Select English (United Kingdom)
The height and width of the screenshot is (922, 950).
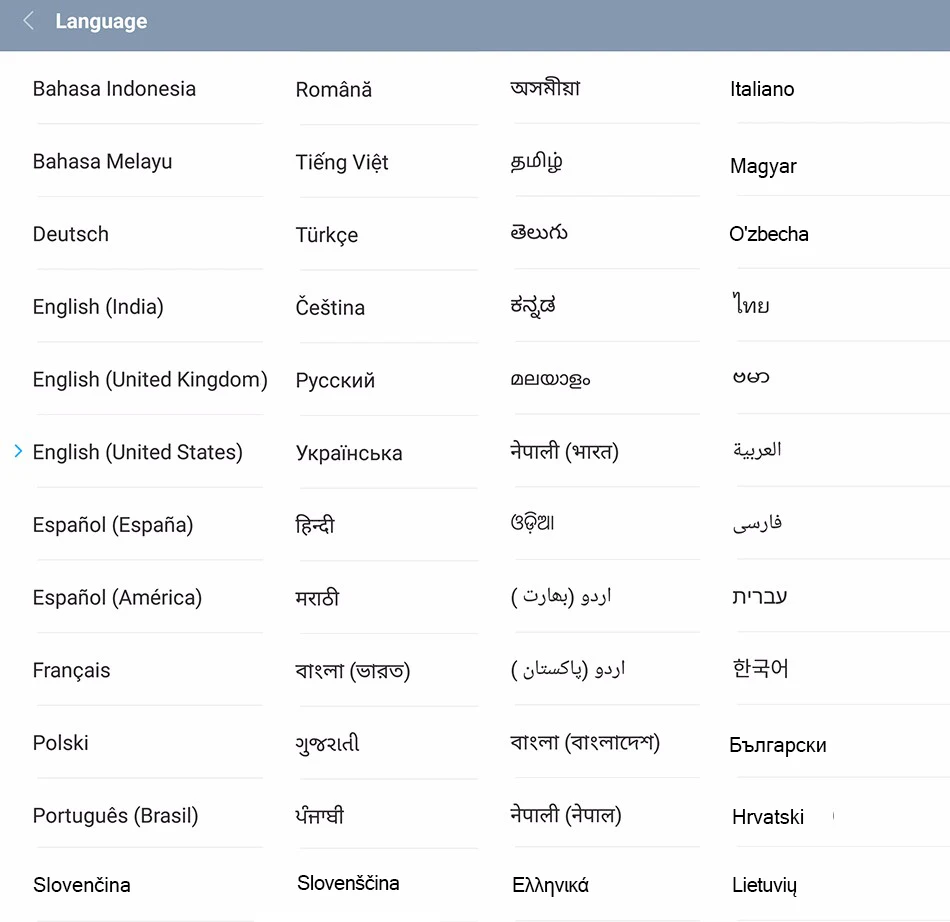point(150,380)
